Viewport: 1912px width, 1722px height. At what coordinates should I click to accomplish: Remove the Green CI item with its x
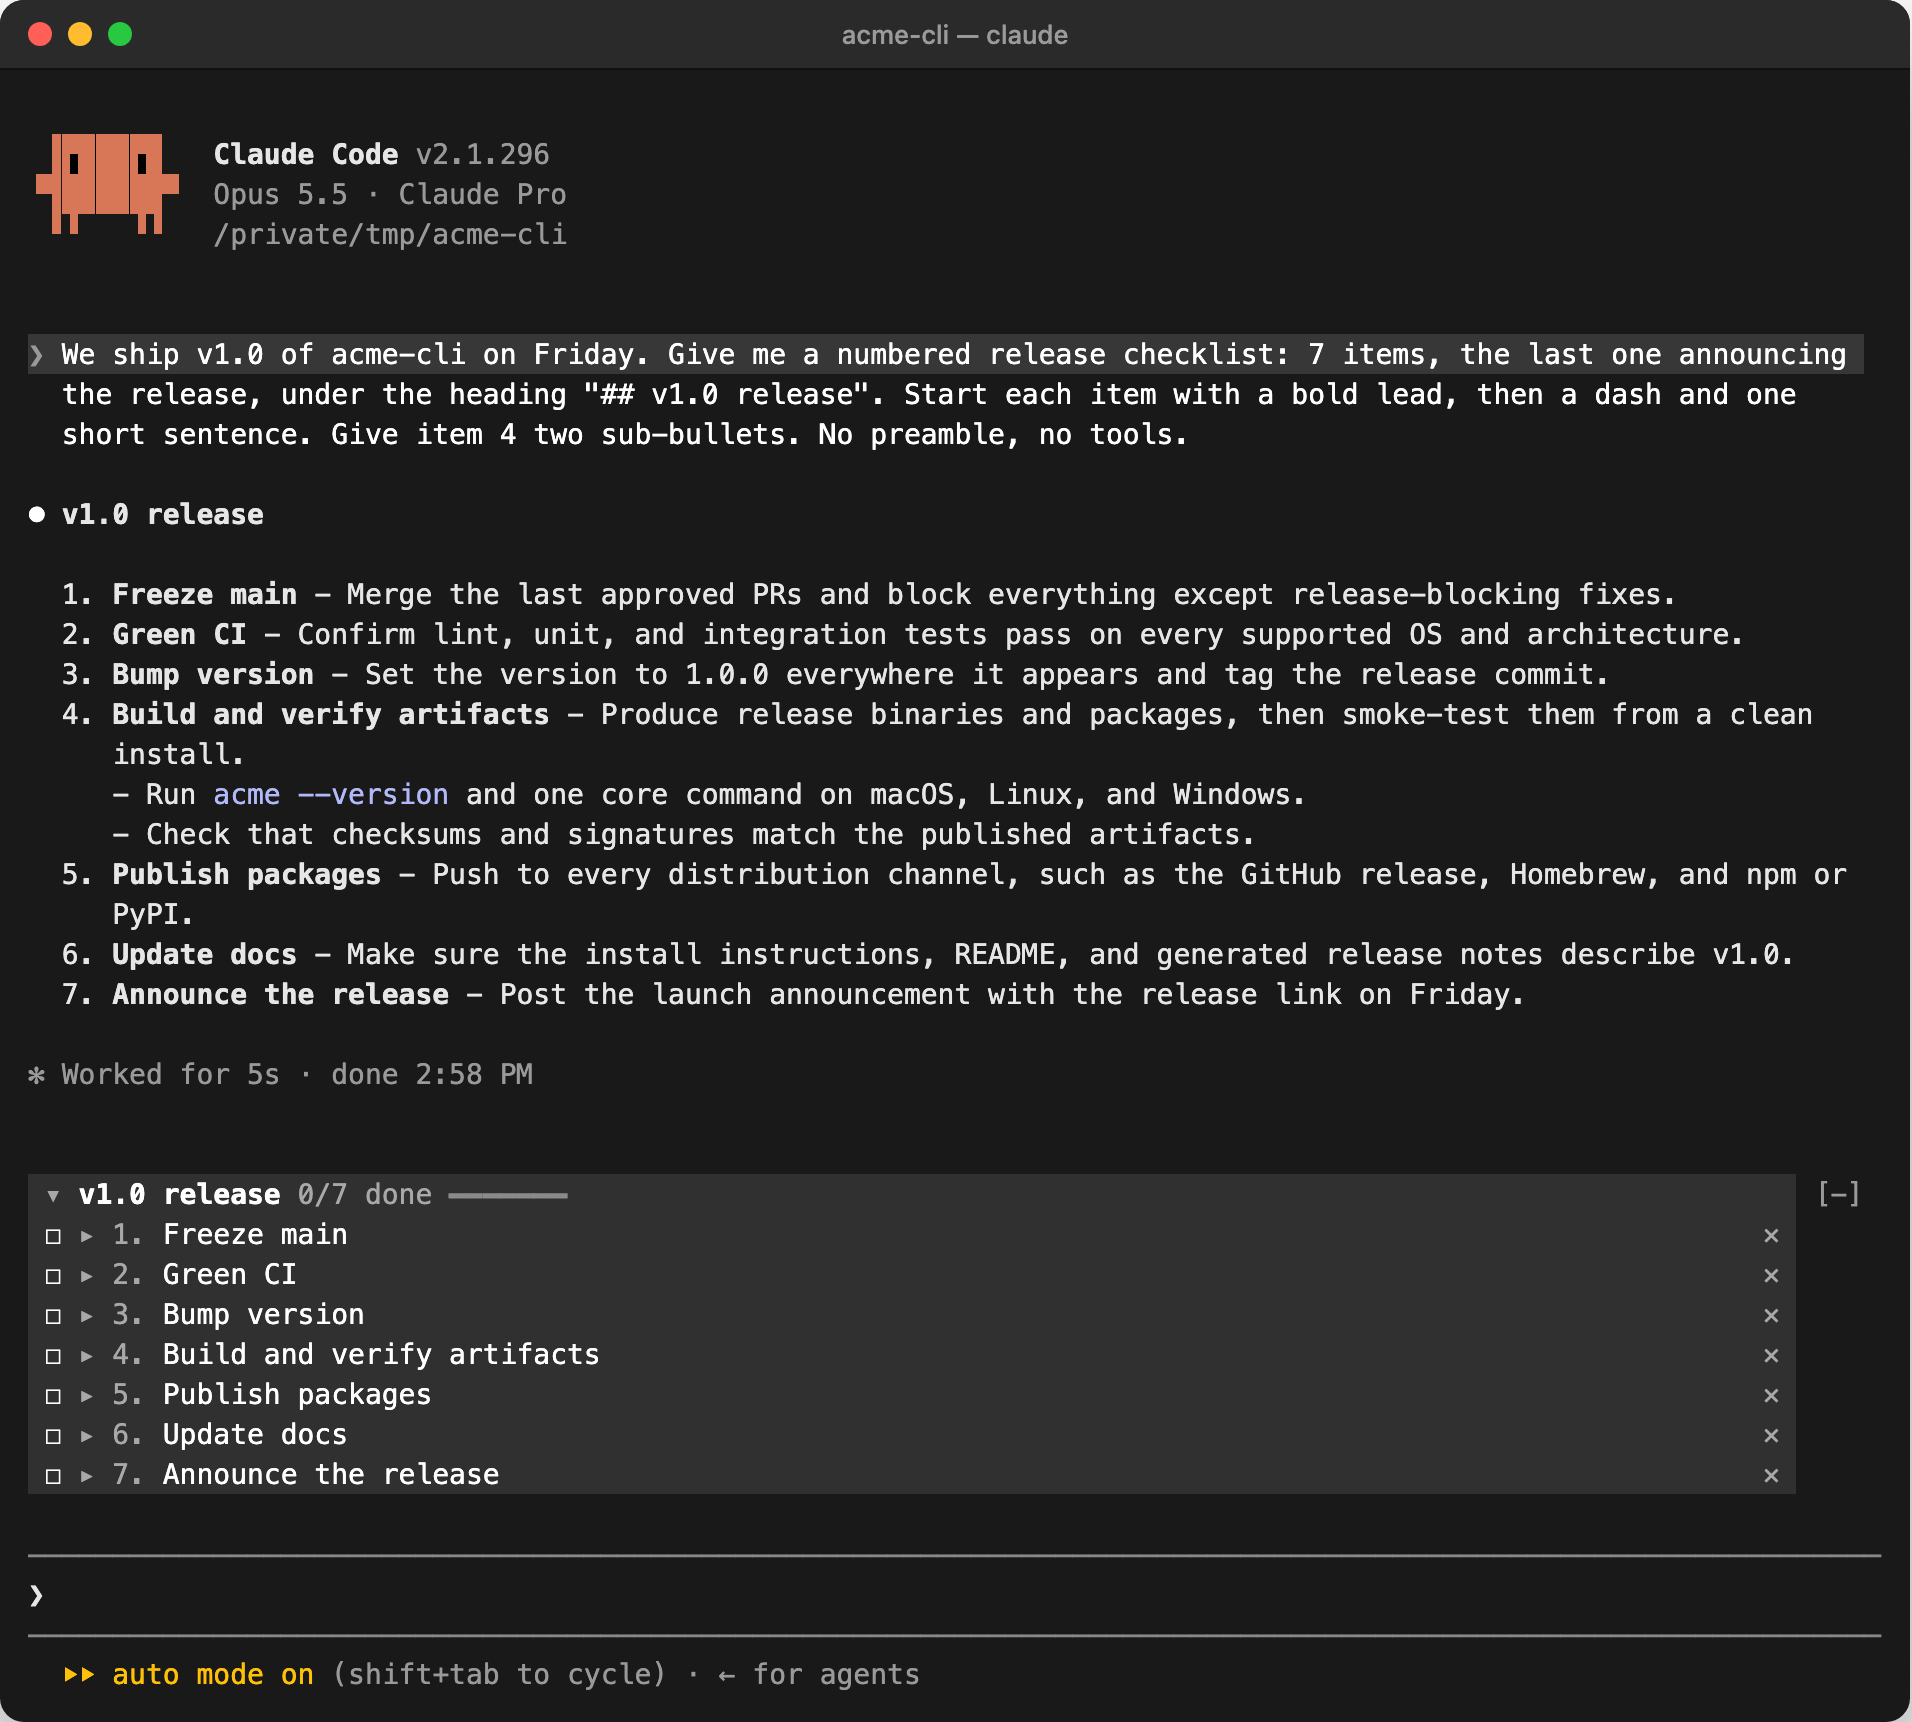click(1771, 1276)
